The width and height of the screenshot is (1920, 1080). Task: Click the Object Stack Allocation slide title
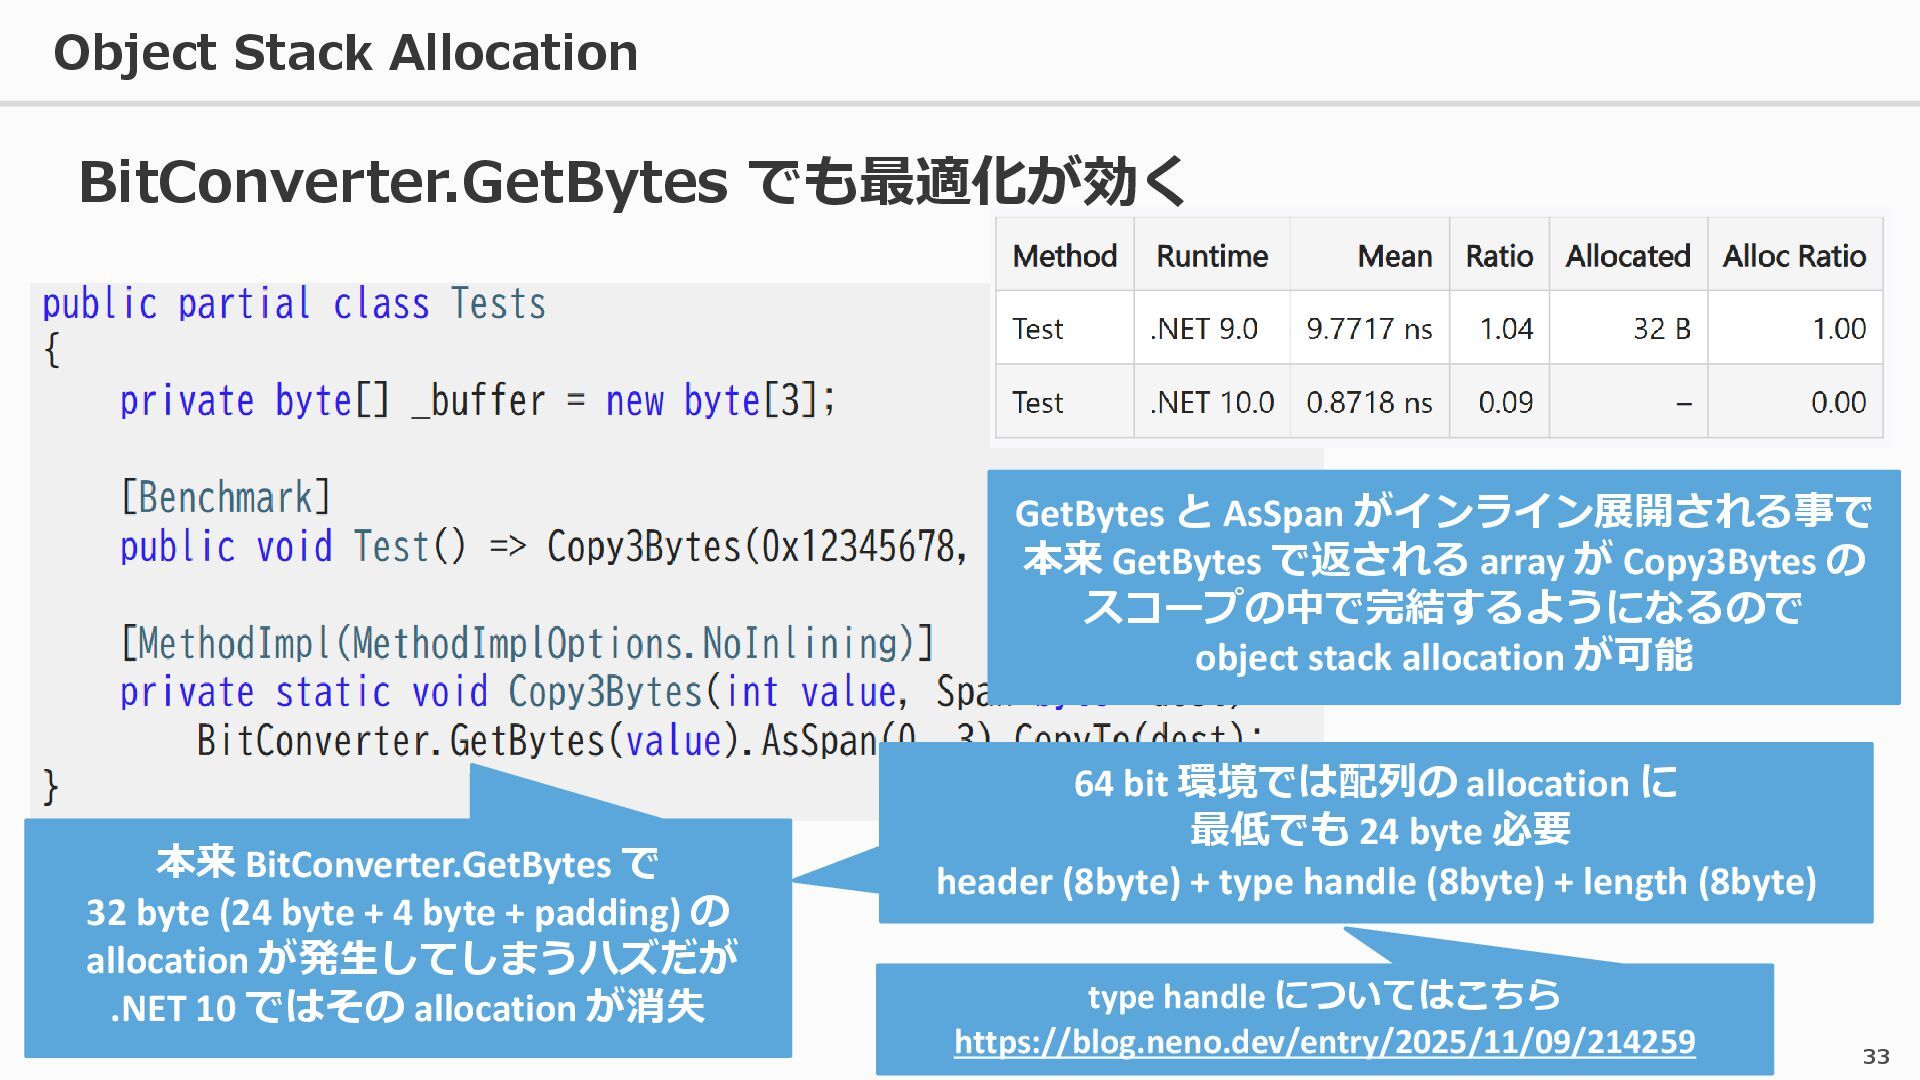click(x=345, y=52)
